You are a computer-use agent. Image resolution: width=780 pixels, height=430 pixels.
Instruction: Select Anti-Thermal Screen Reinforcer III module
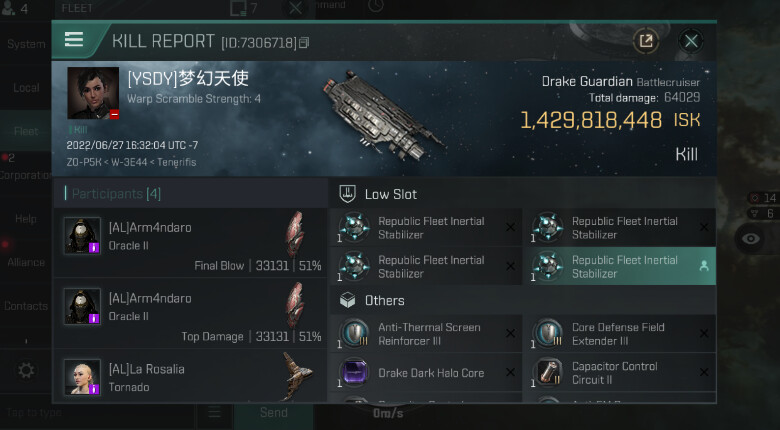pos(425,334)
